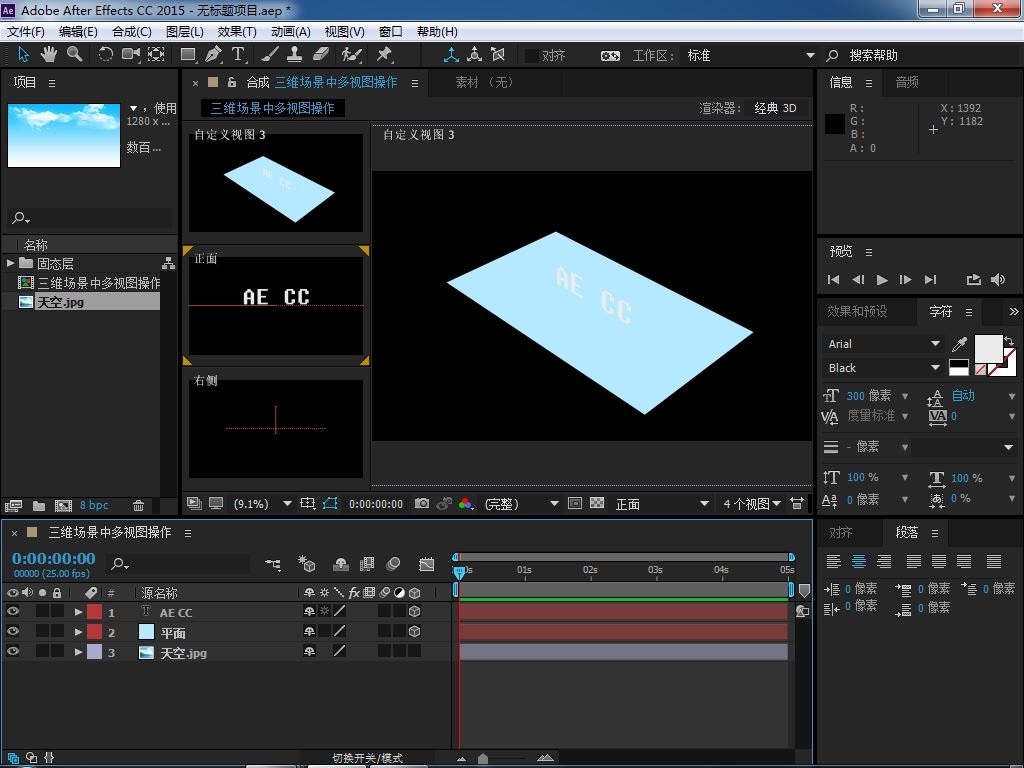Click the red label color of layer 1
Viewport: 1024px width, 768px height.
point(94,612)
